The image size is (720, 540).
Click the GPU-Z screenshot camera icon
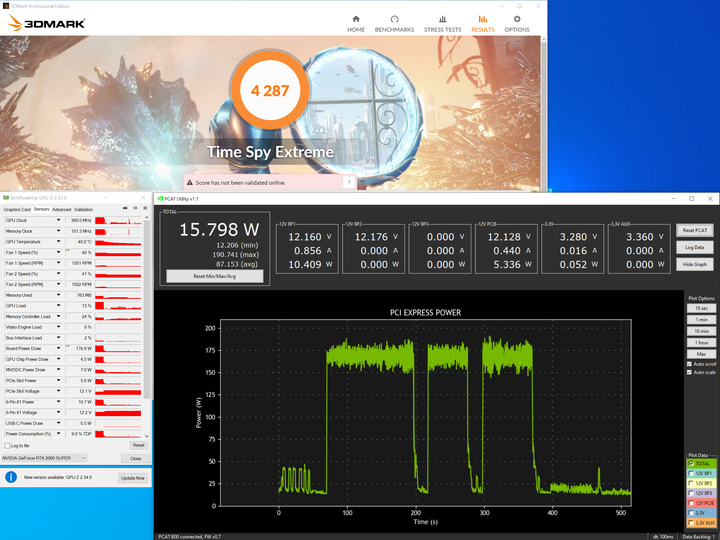click(125, 208)
